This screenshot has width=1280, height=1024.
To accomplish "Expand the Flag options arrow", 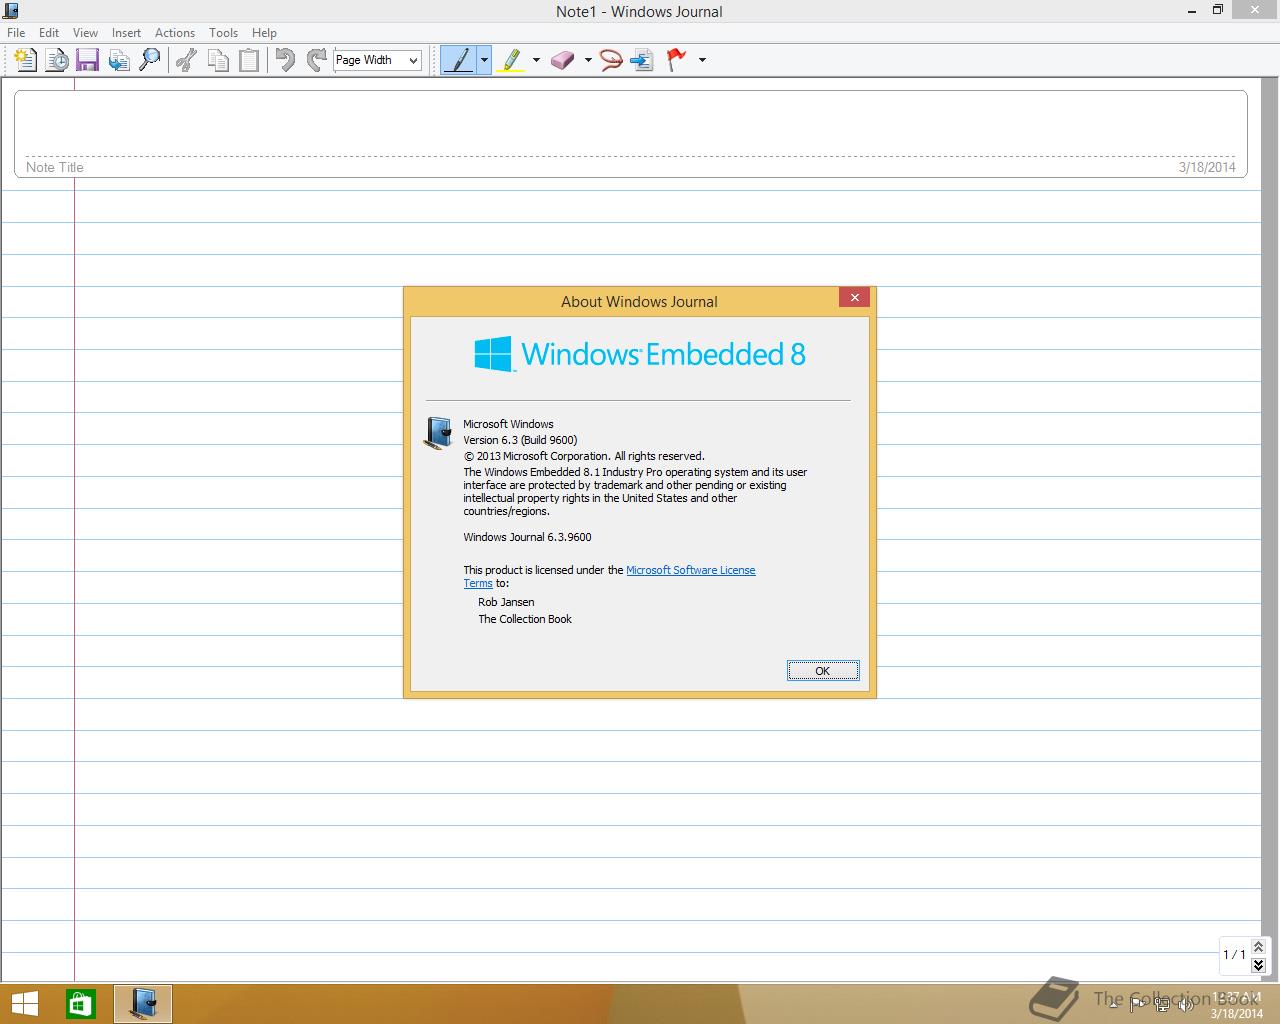I will [x=702, y=60].
